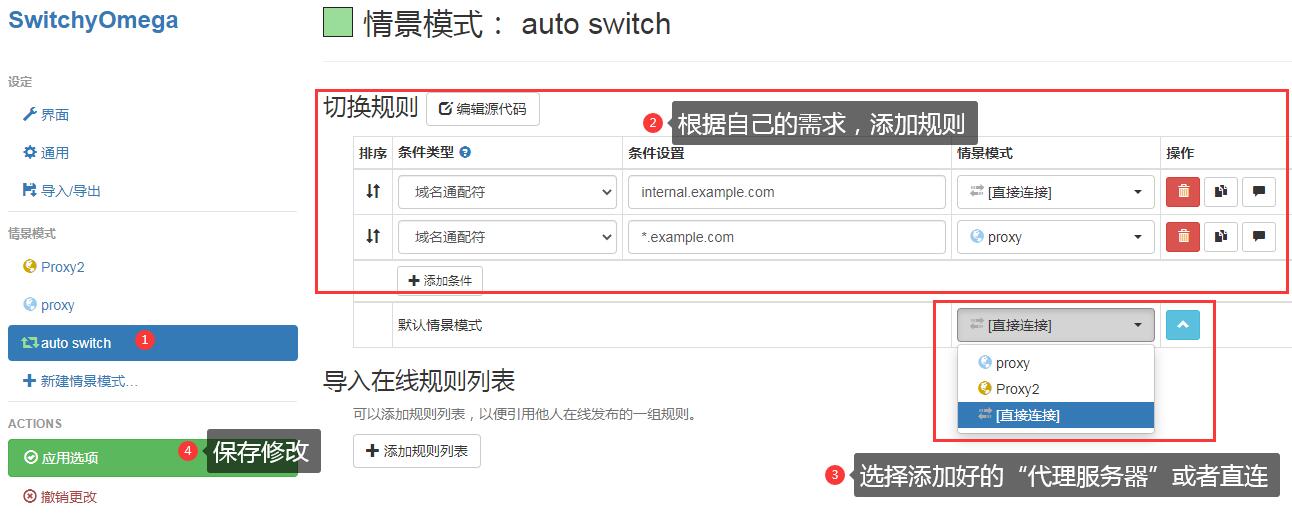
Task: Open condition type dropdown for internal.example.com
Action: click(x=507, y=192)
